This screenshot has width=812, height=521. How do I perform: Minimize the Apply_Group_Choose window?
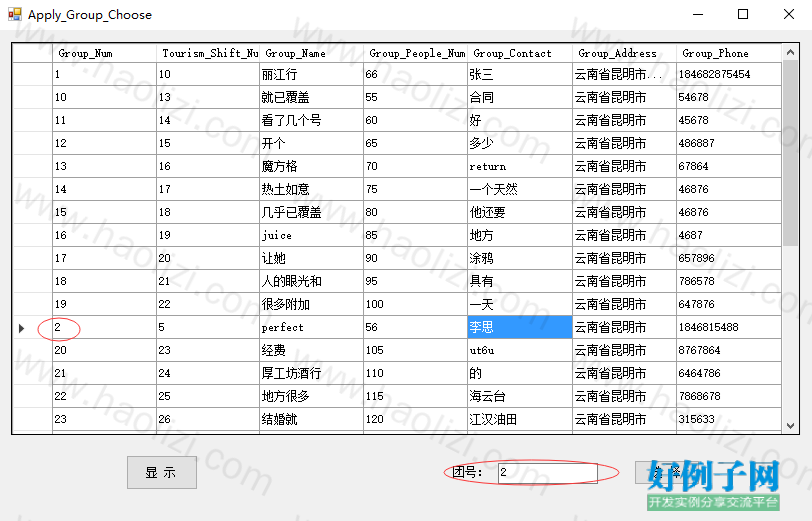point(698,14)
